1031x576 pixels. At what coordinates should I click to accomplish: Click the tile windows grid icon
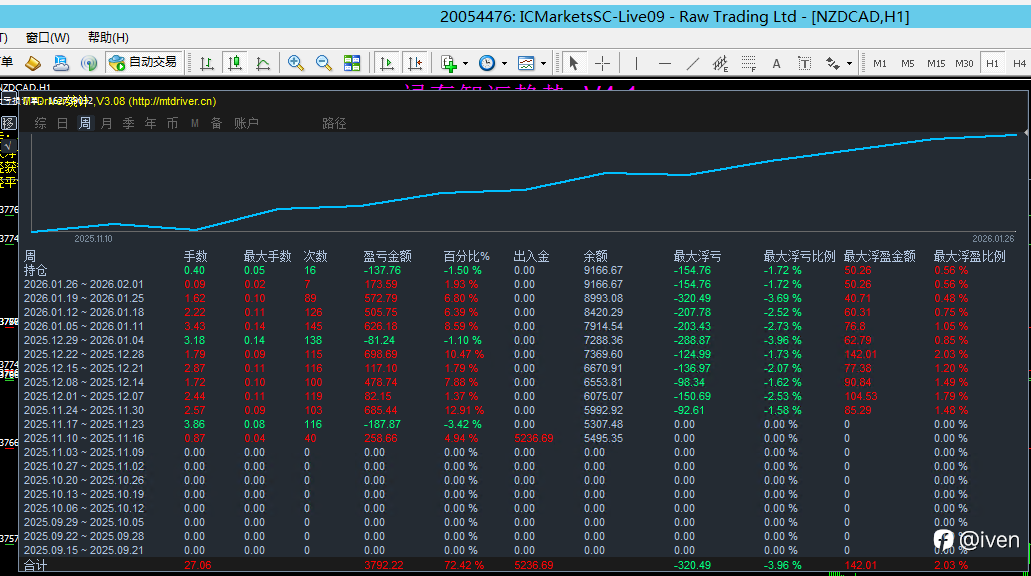point(352,63)
